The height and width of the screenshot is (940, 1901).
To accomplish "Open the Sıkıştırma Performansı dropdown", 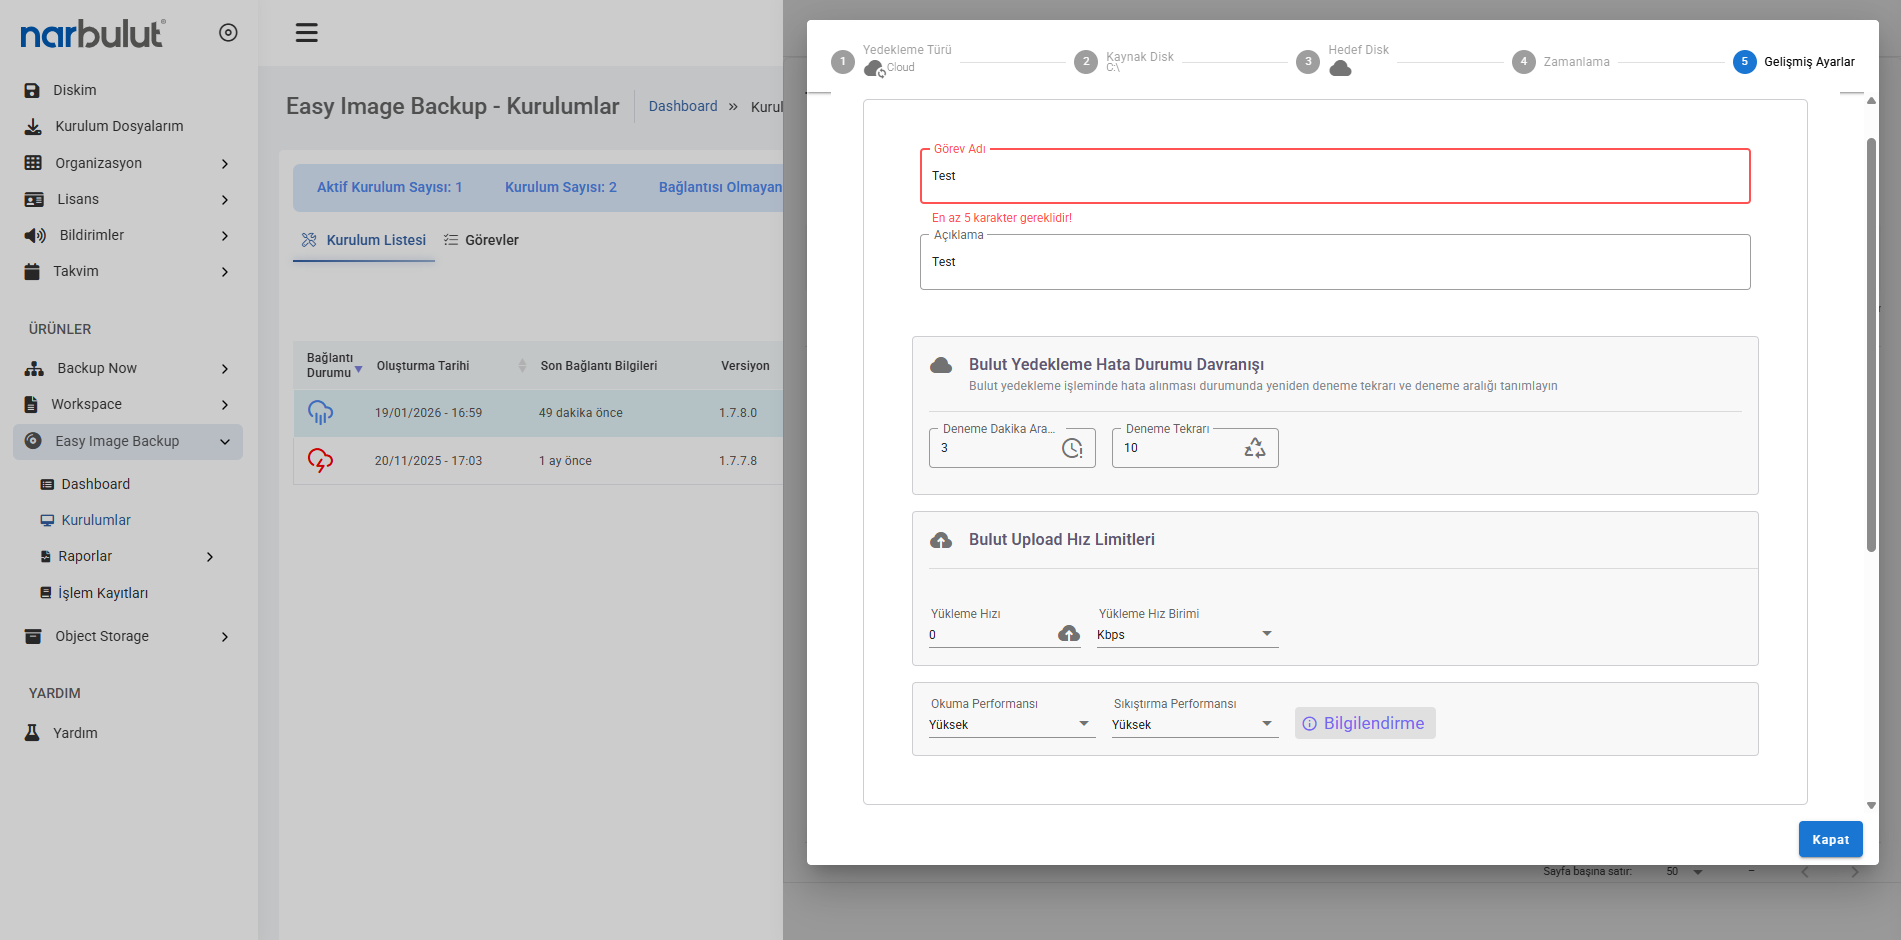I will [1193, 725].
